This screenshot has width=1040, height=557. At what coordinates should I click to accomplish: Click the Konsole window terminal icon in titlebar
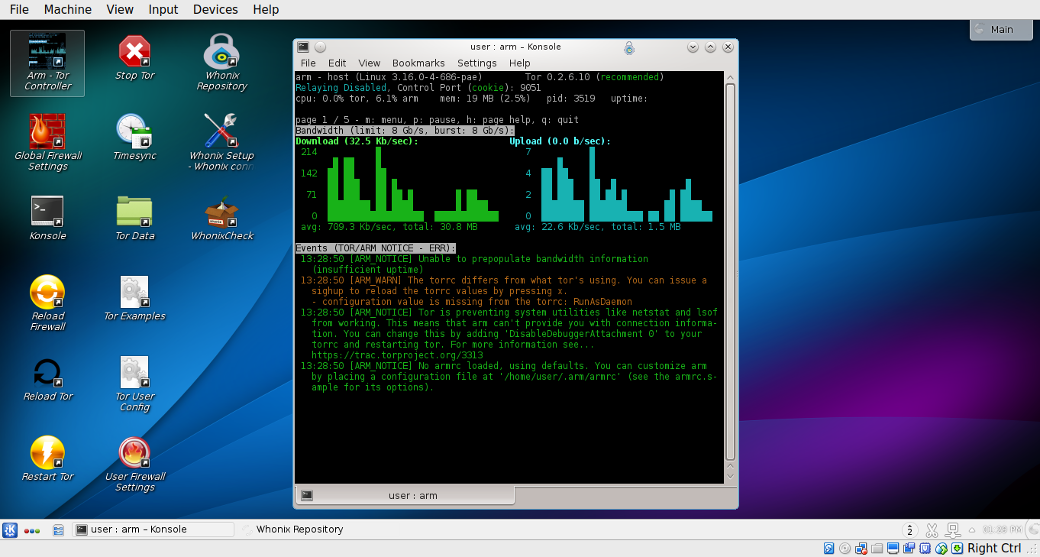303,47
